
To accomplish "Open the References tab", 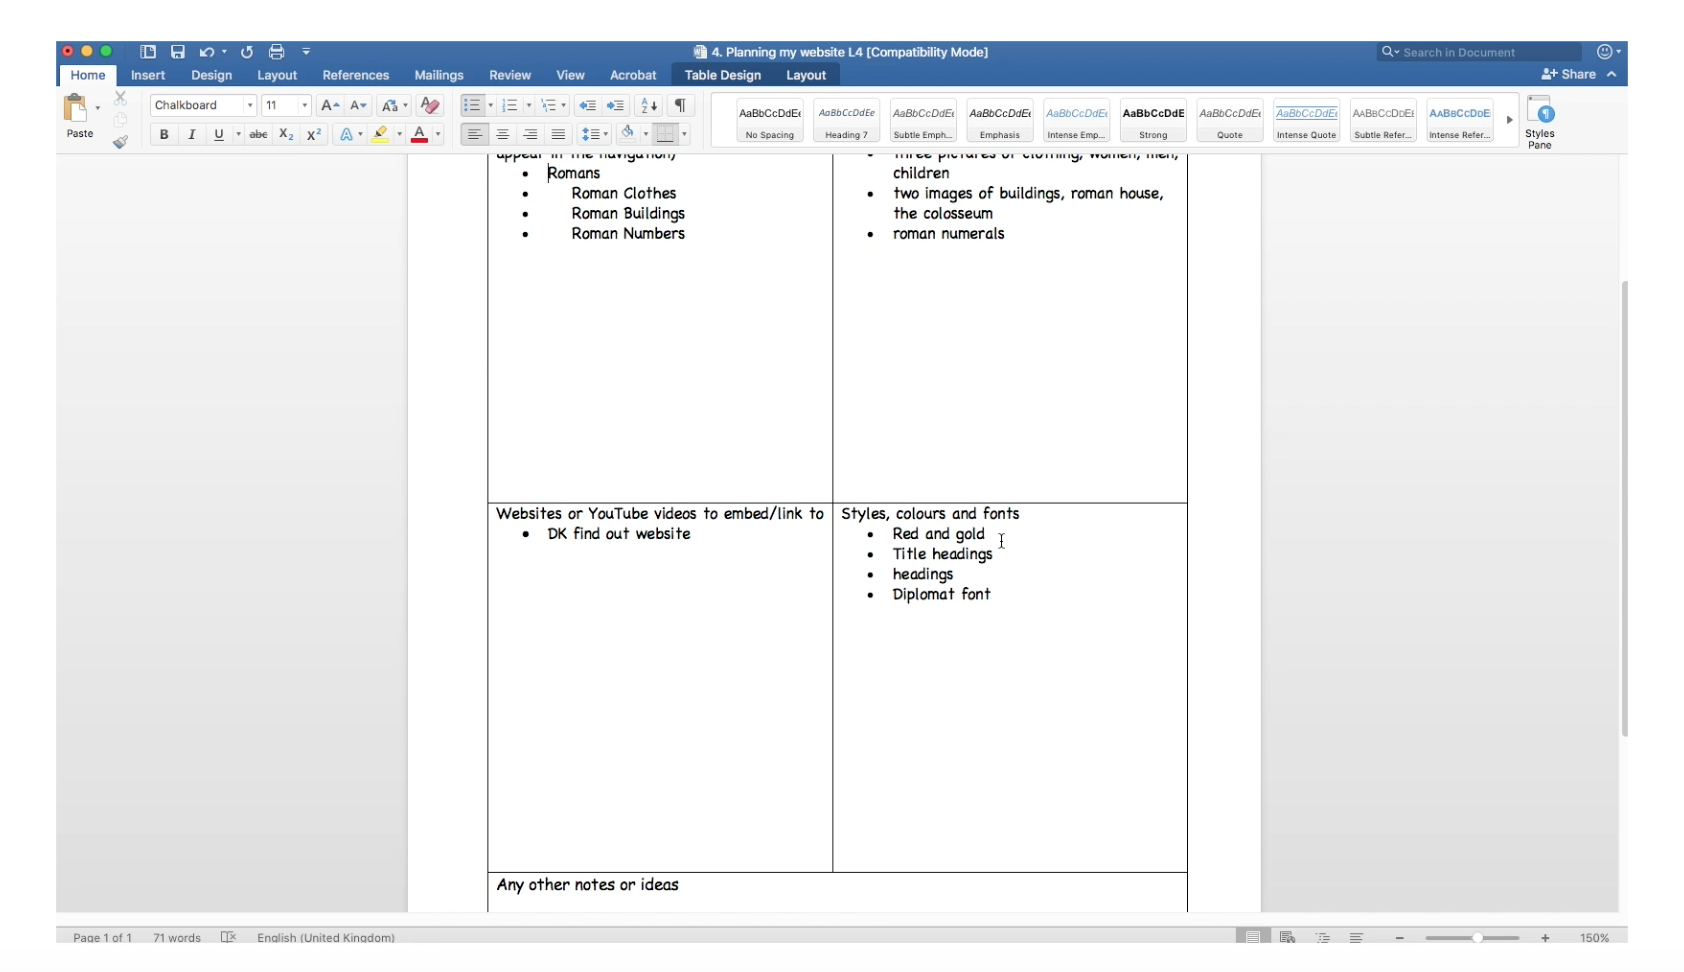I will tap(356, 75).
